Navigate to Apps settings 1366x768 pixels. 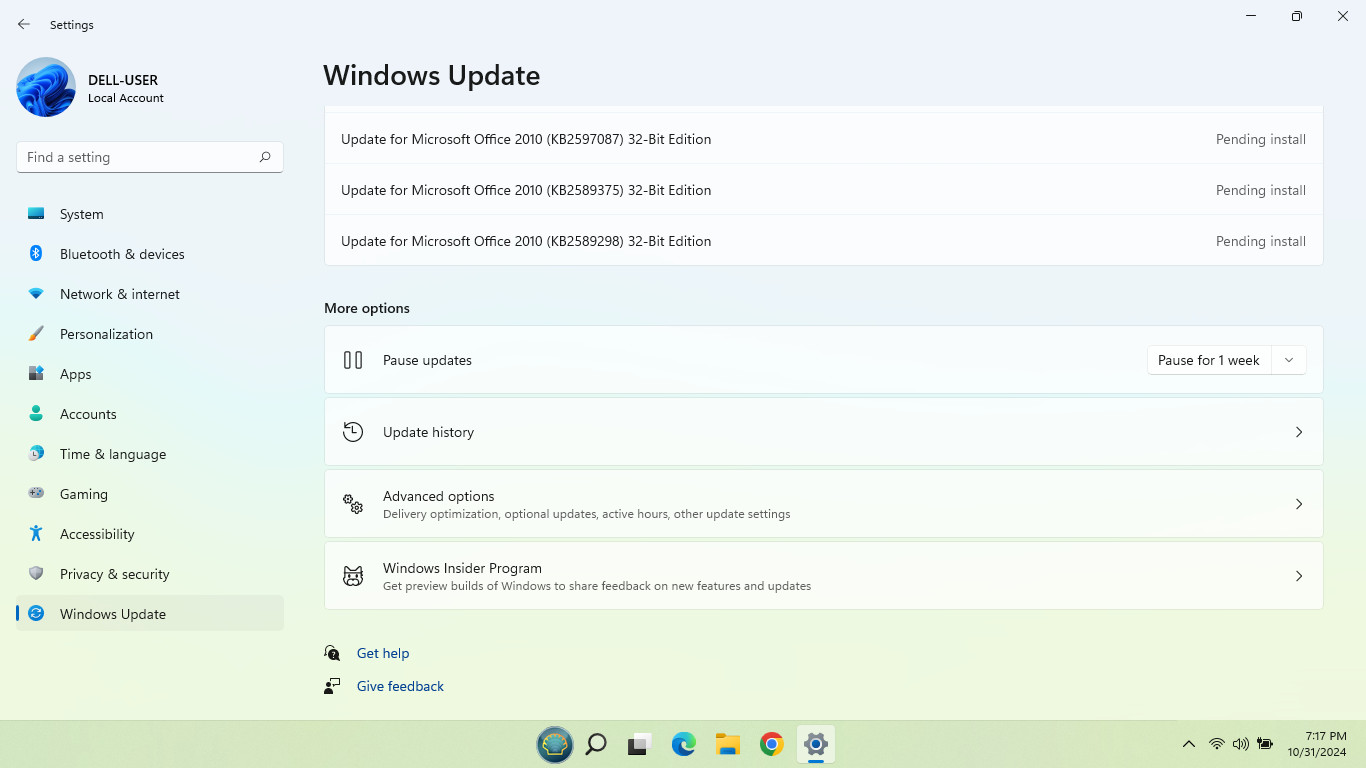click(x=150, y=374)
